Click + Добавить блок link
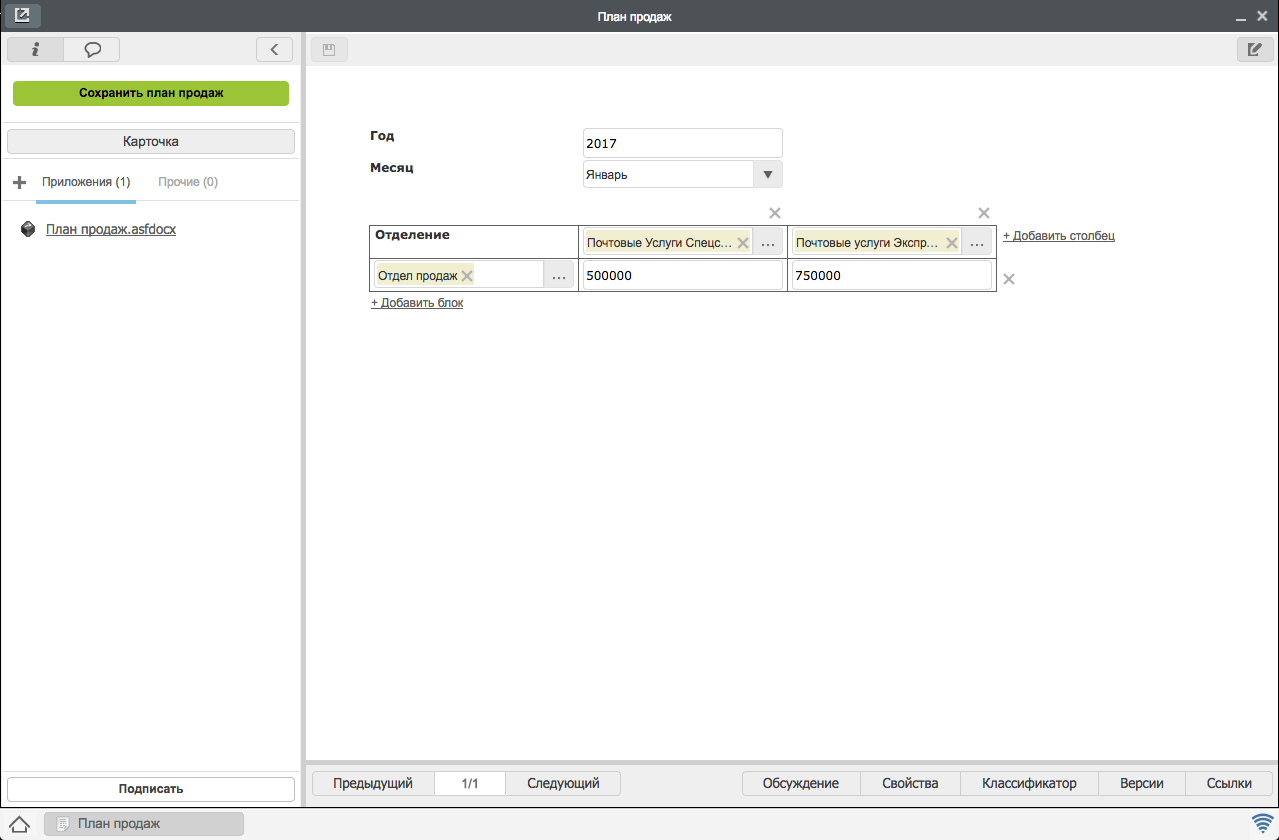 [417, 302]
